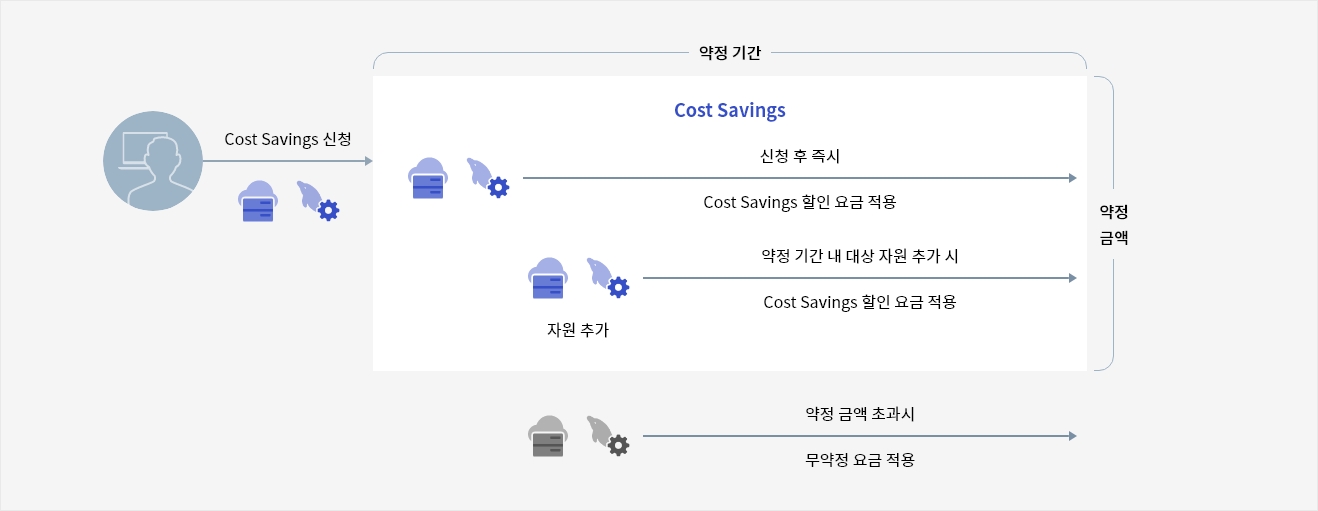Click the dolphin gear icon under Cost Savings 신청
The image size is (1318, 511).
pos(318,201)
